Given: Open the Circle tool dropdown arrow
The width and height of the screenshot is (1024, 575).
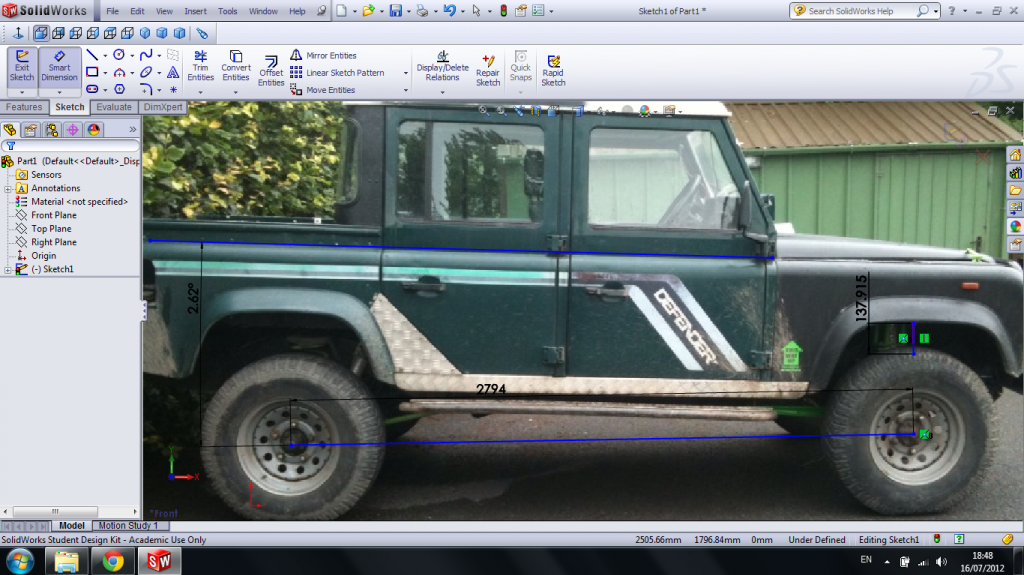Looking at the screenshot, I should pyautogui.click(x=132, y=56).
